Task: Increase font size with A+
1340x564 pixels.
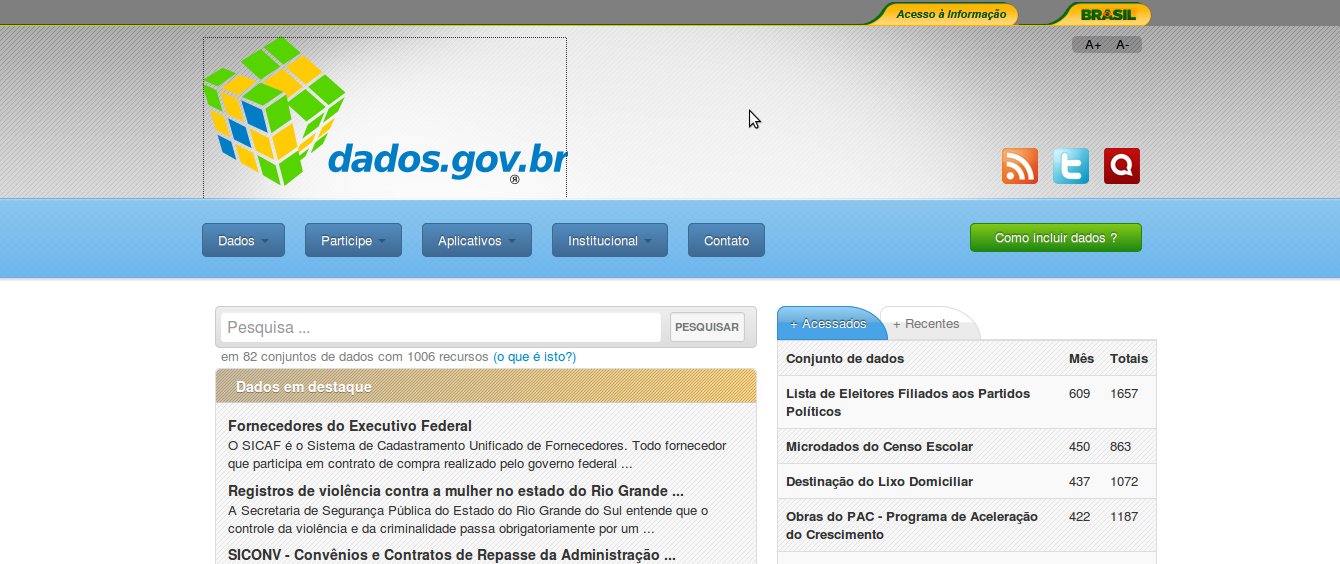Action: (1093, 45)
